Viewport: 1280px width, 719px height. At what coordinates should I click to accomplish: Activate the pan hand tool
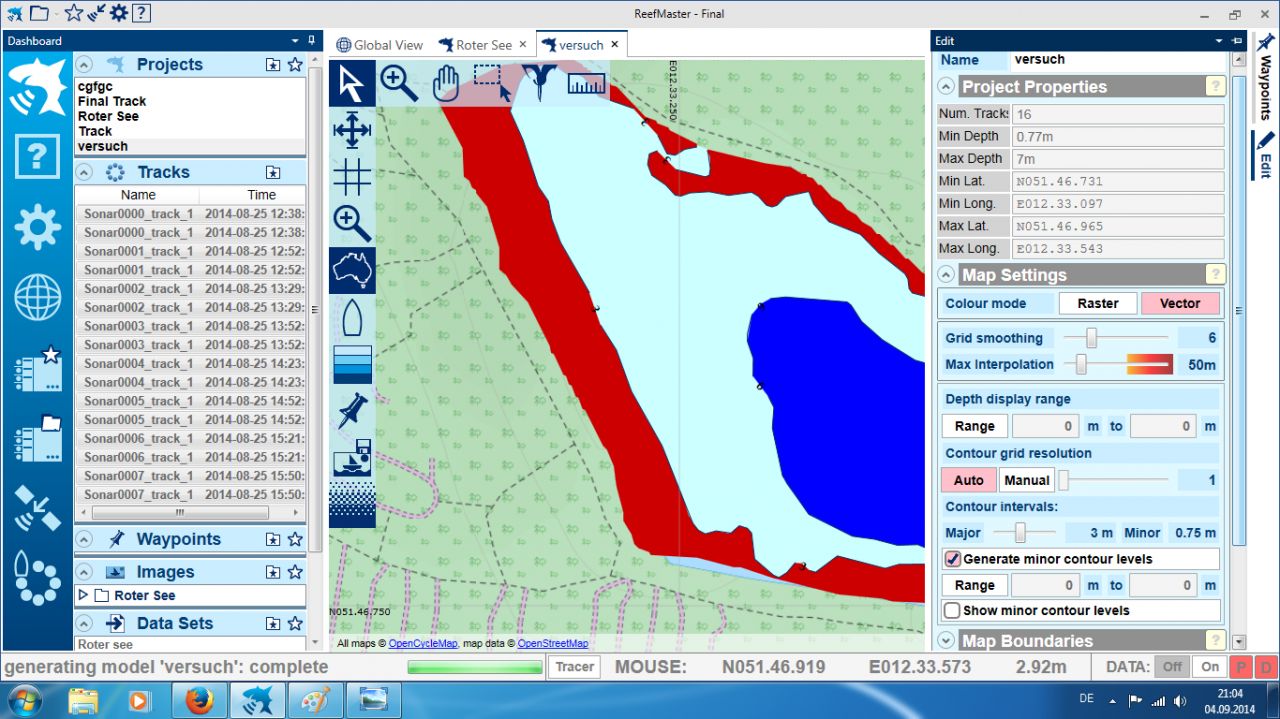point(445,83)
